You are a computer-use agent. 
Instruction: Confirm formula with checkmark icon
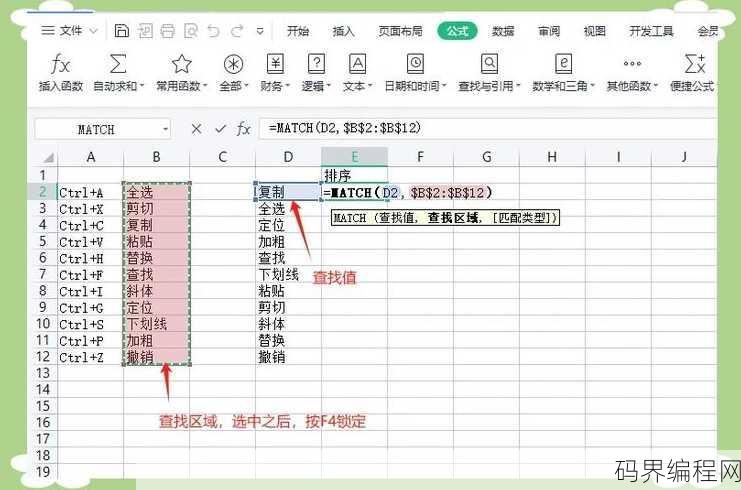pyautogui.click(x=220, y=129)
